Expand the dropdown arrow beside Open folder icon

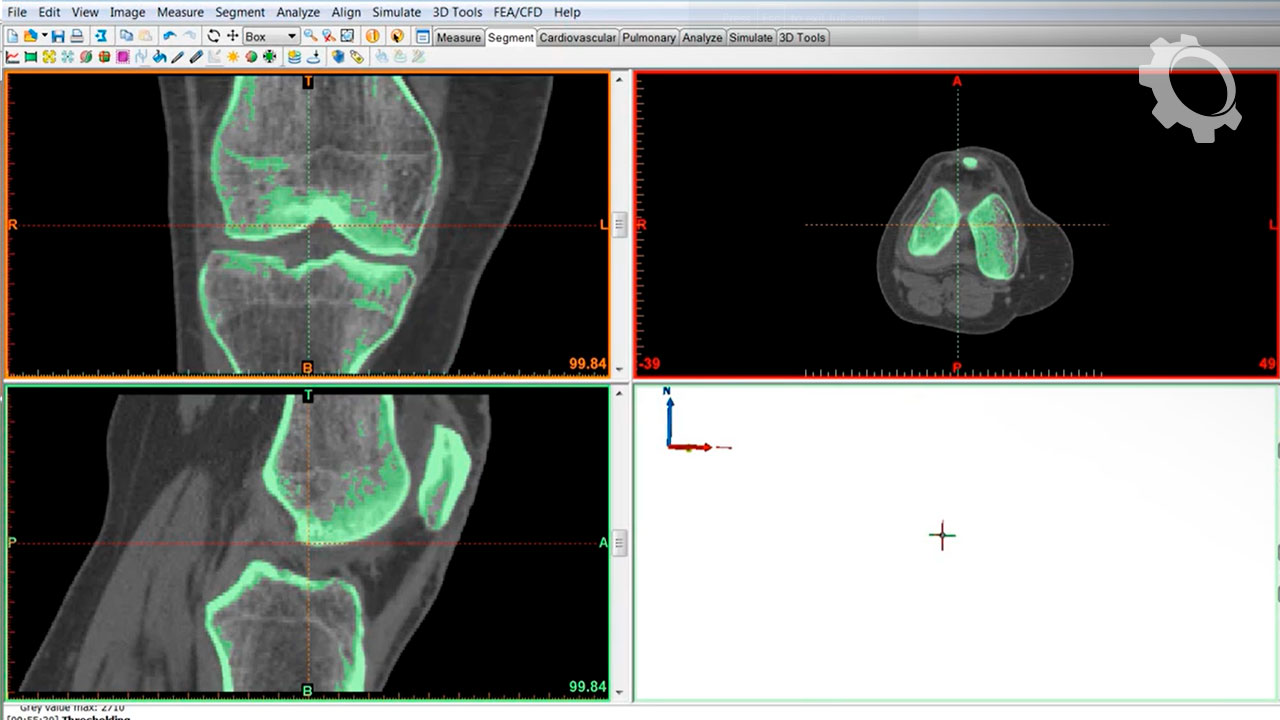pos(45,36)
